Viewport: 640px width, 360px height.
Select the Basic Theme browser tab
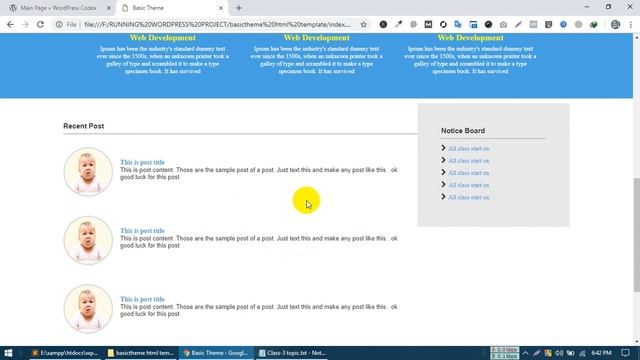click(x=171, y=8)
